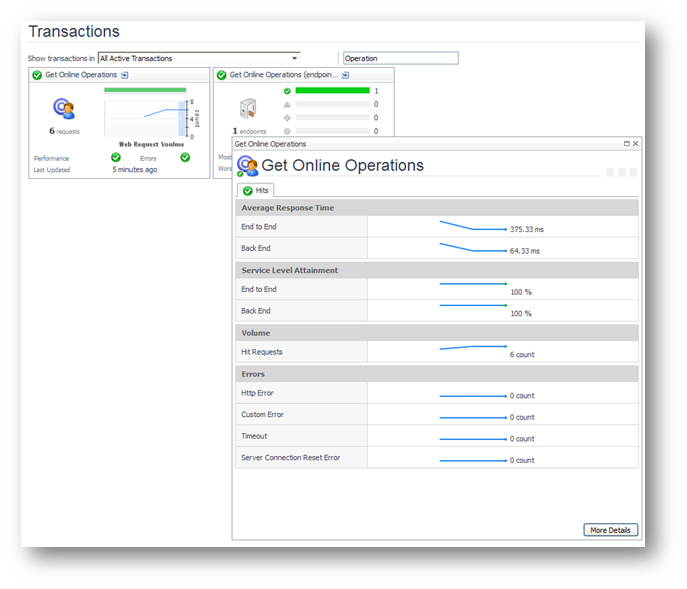Click the More Details button
This screenshot has width=687, height=589.
[x=610, y=530]
